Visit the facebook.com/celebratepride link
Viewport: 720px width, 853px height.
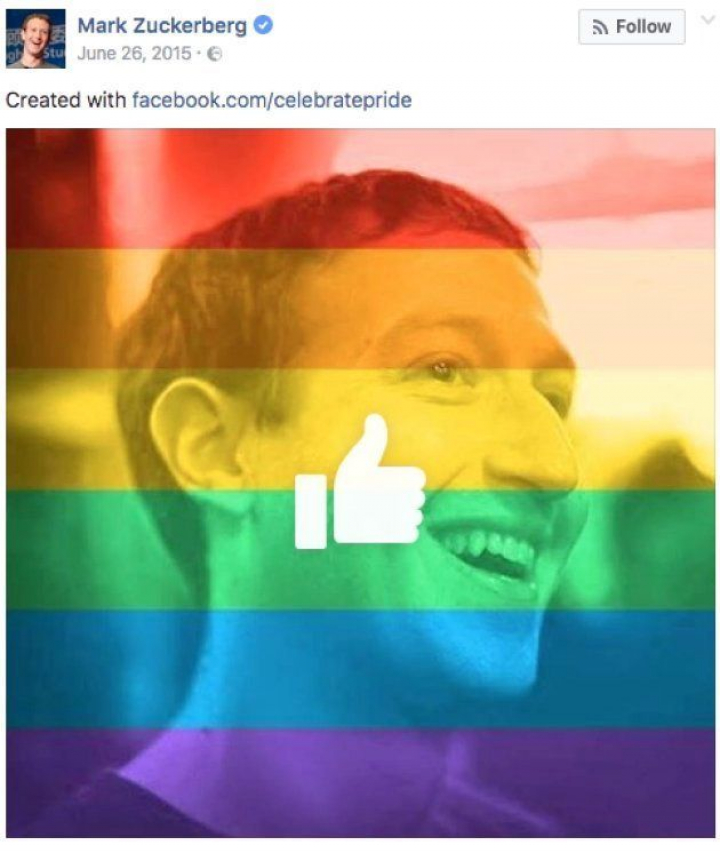(272, 100)
